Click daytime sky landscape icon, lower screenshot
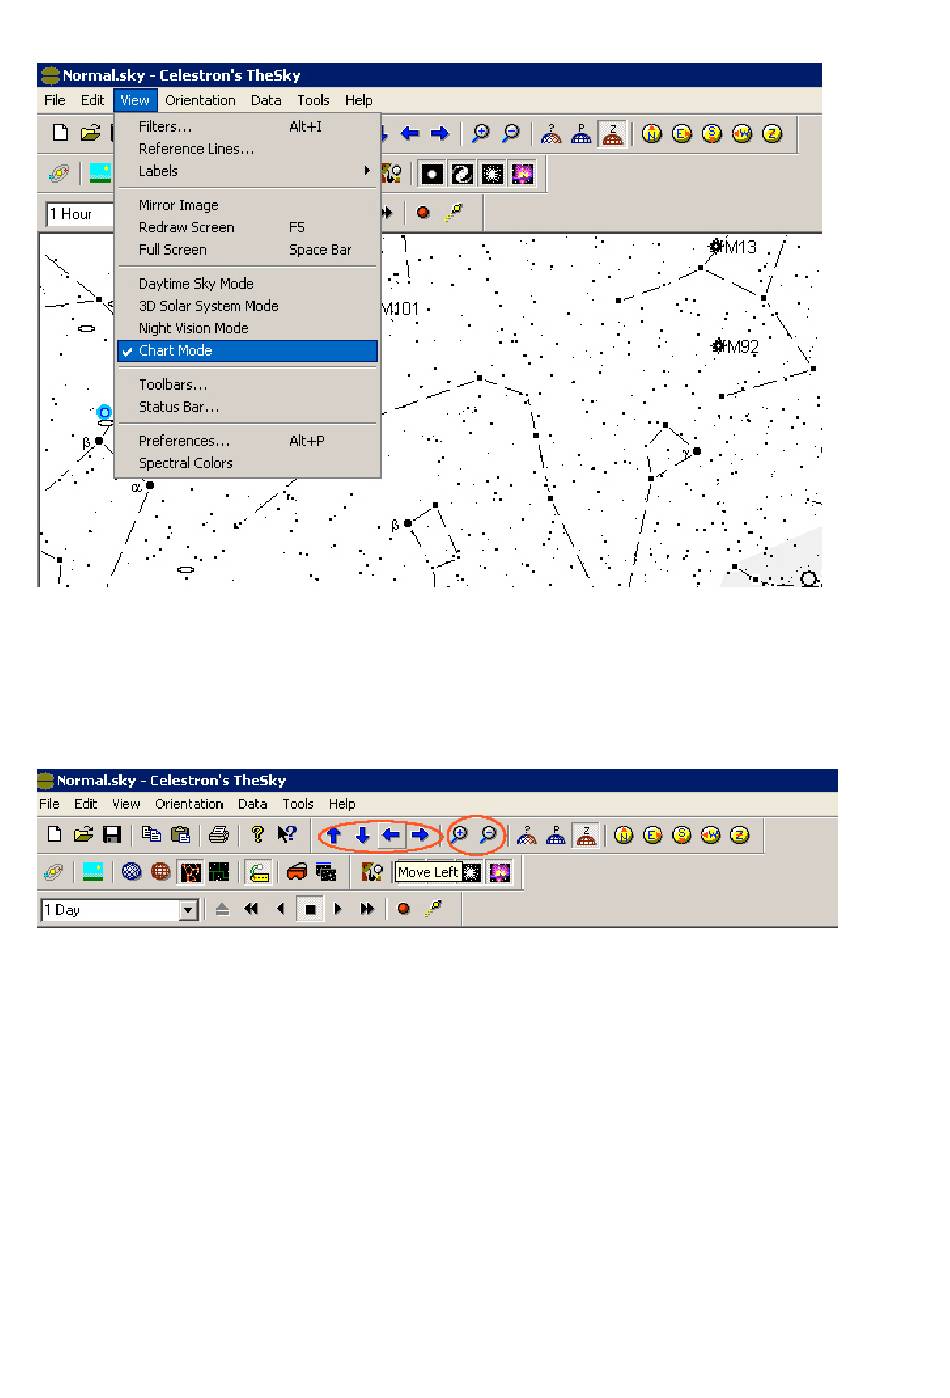Screen dimensions: 950x1398 (93, 872)
